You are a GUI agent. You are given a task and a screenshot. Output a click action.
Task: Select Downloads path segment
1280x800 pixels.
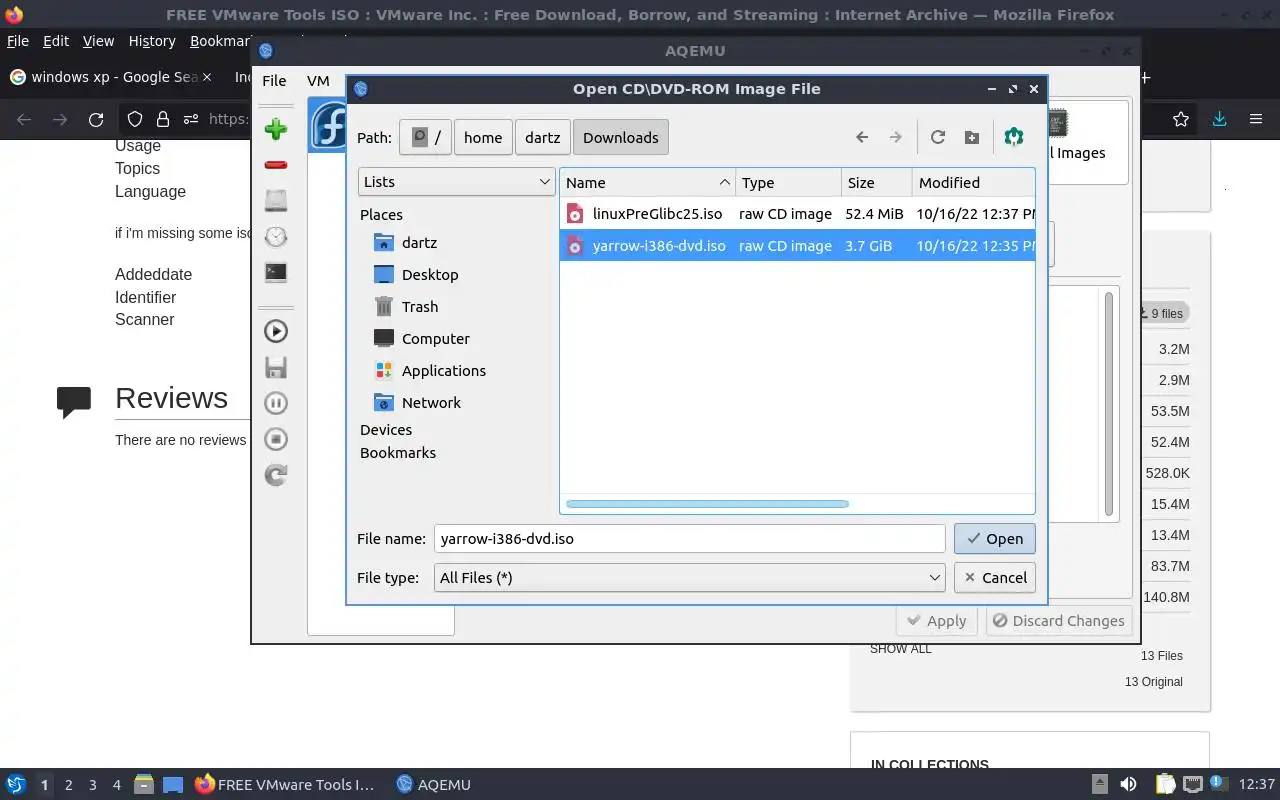click(x=621, y=137)
